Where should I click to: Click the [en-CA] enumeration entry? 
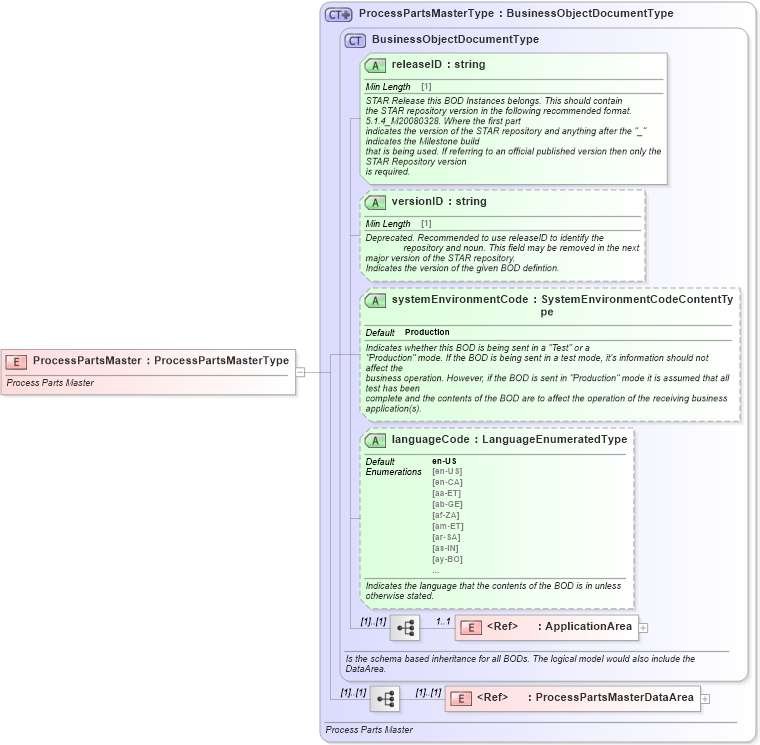coord(447,482)
